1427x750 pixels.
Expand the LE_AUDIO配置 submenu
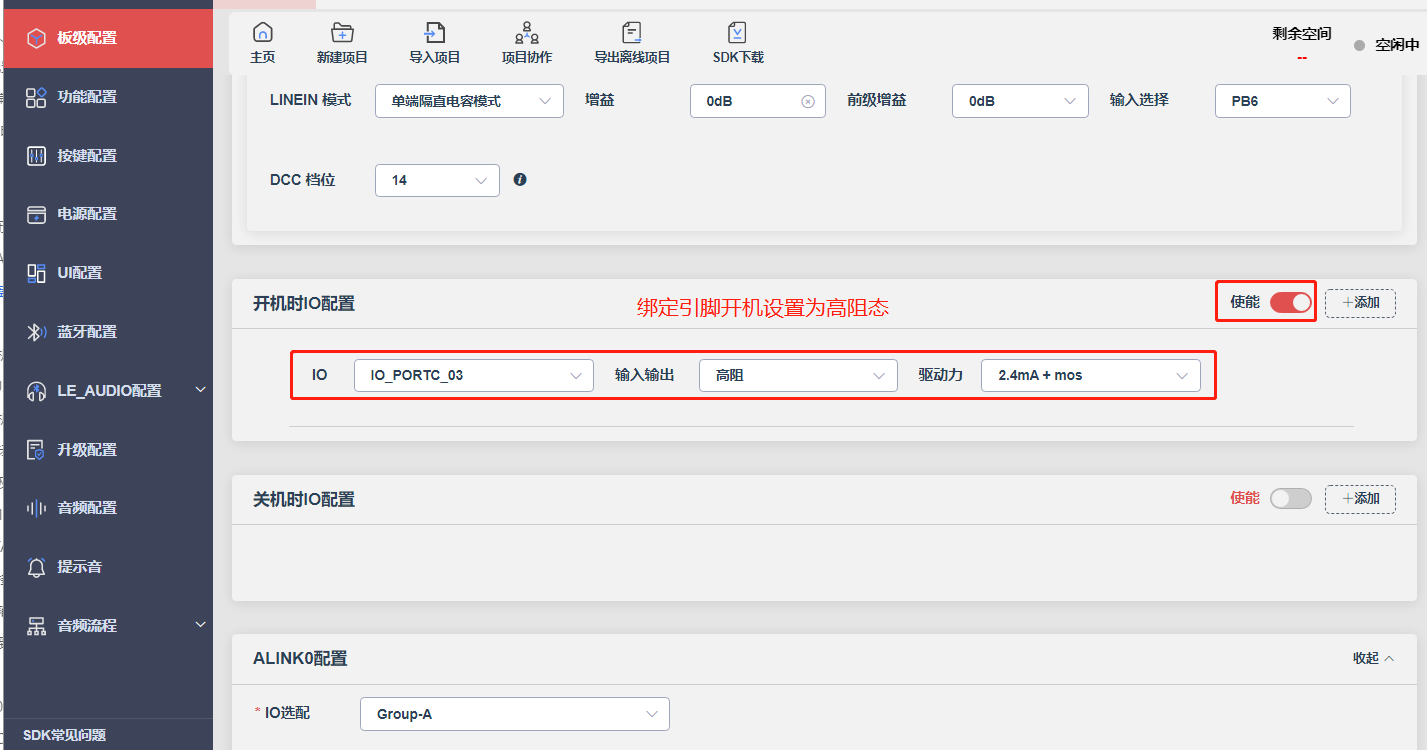(200, 390)
